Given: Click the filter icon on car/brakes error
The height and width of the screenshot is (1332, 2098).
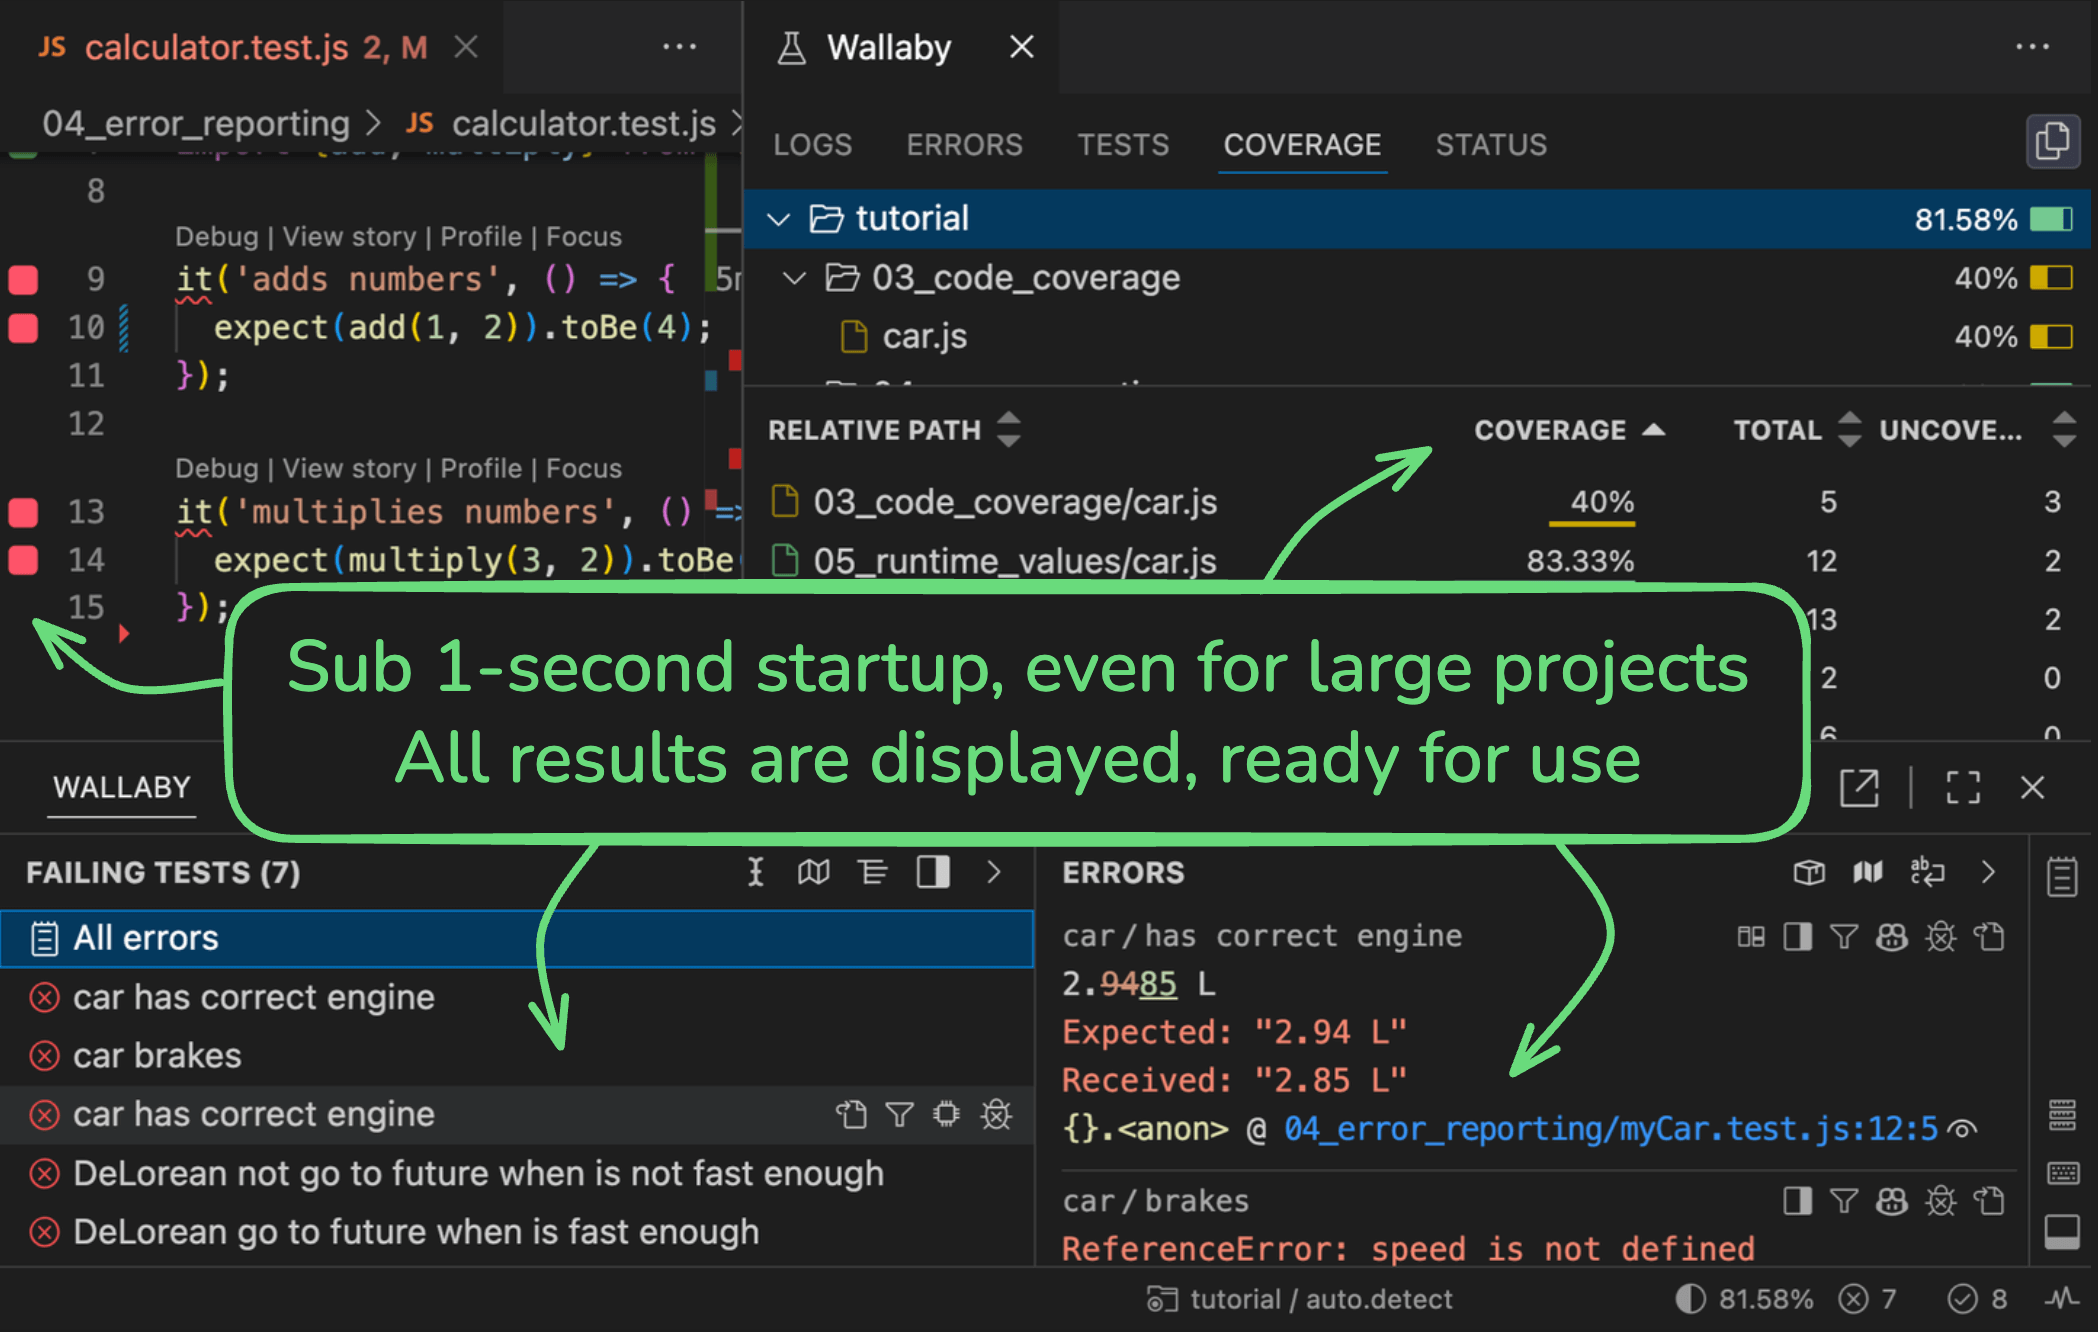Looking at the screenshot, I should (x=1843, y=1200).
